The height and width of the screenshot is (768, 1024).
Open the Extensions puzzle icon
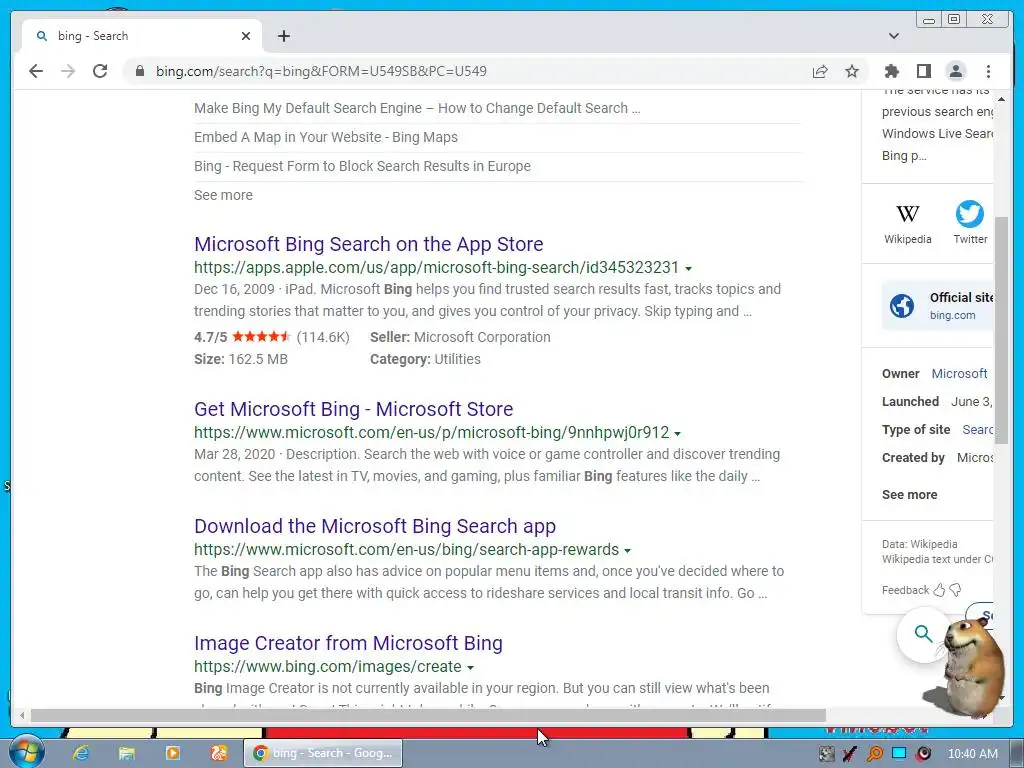click(891, 71)
